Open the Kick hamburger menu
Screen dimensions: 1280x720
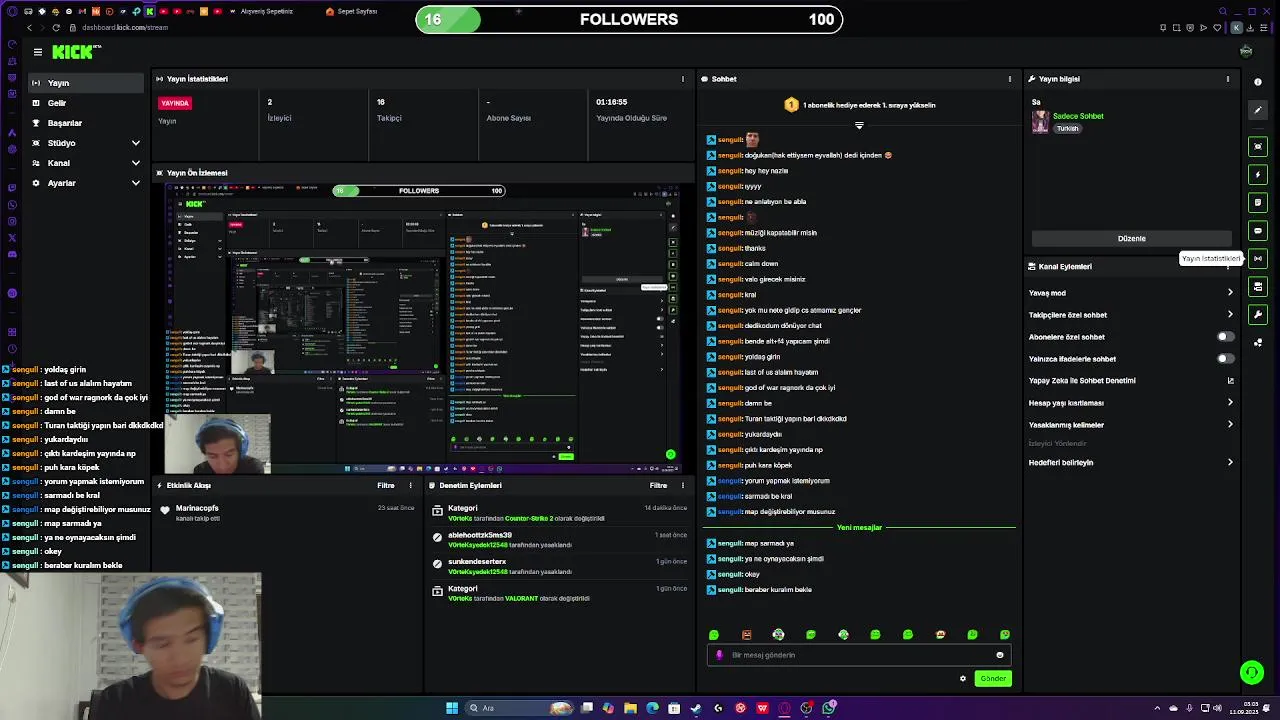point(37,52)
